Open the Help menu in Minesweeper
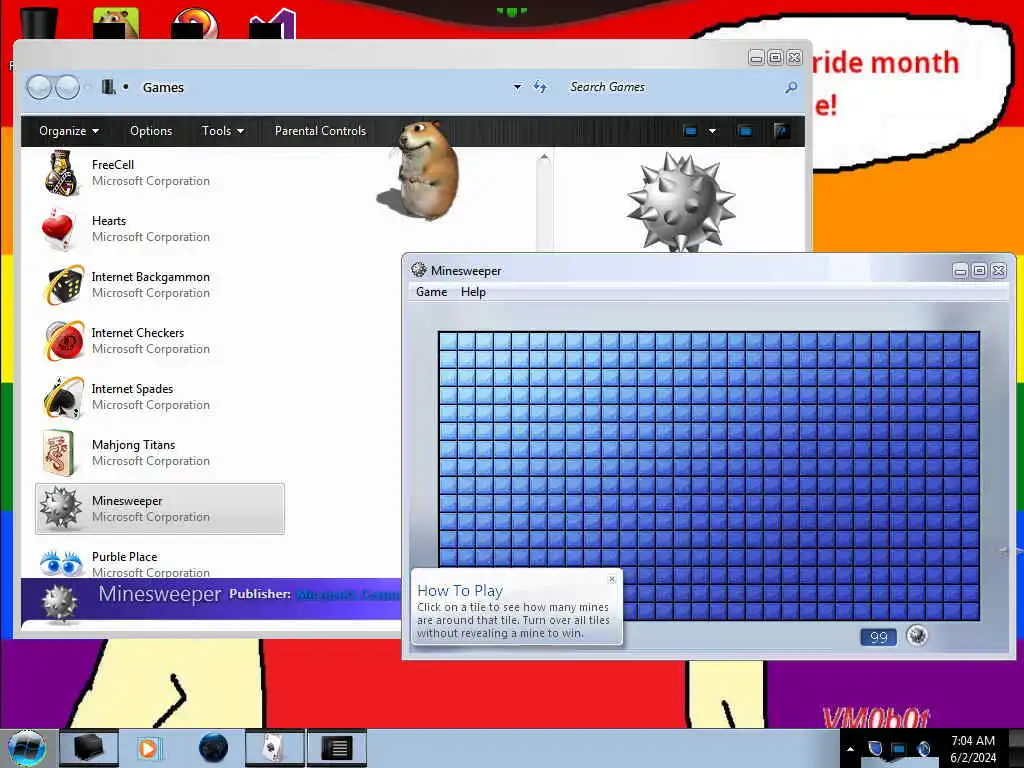Screen dimensions: 1024x768 473,292
